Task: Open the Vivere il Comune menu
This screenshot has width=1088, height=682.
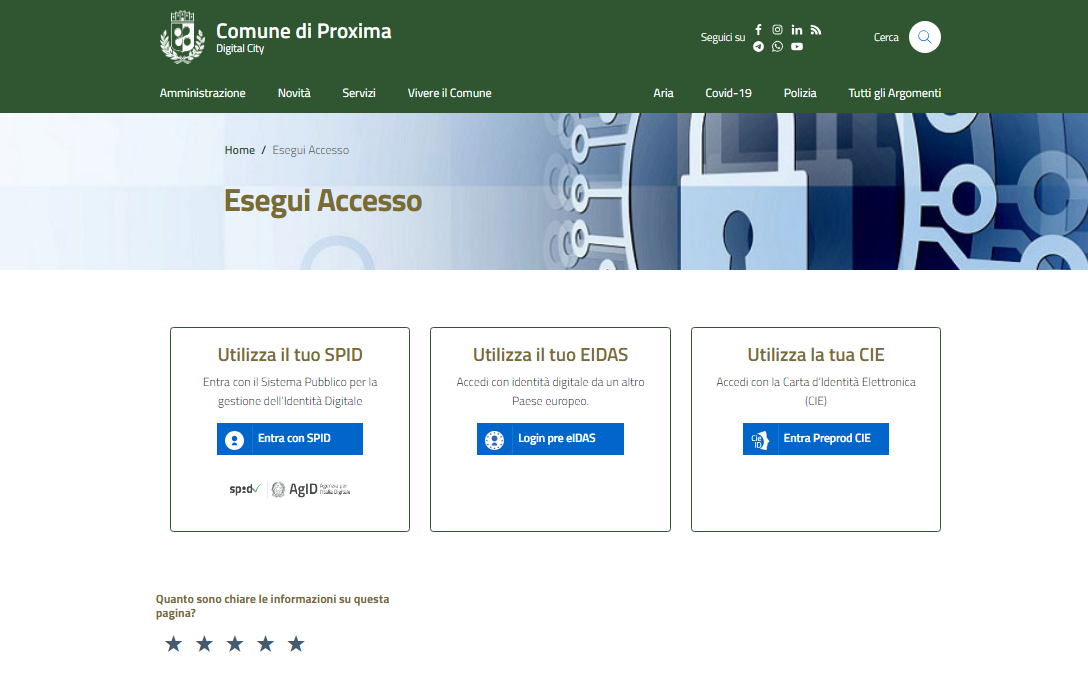Action: pyautogui.click(x=449, y=93)
